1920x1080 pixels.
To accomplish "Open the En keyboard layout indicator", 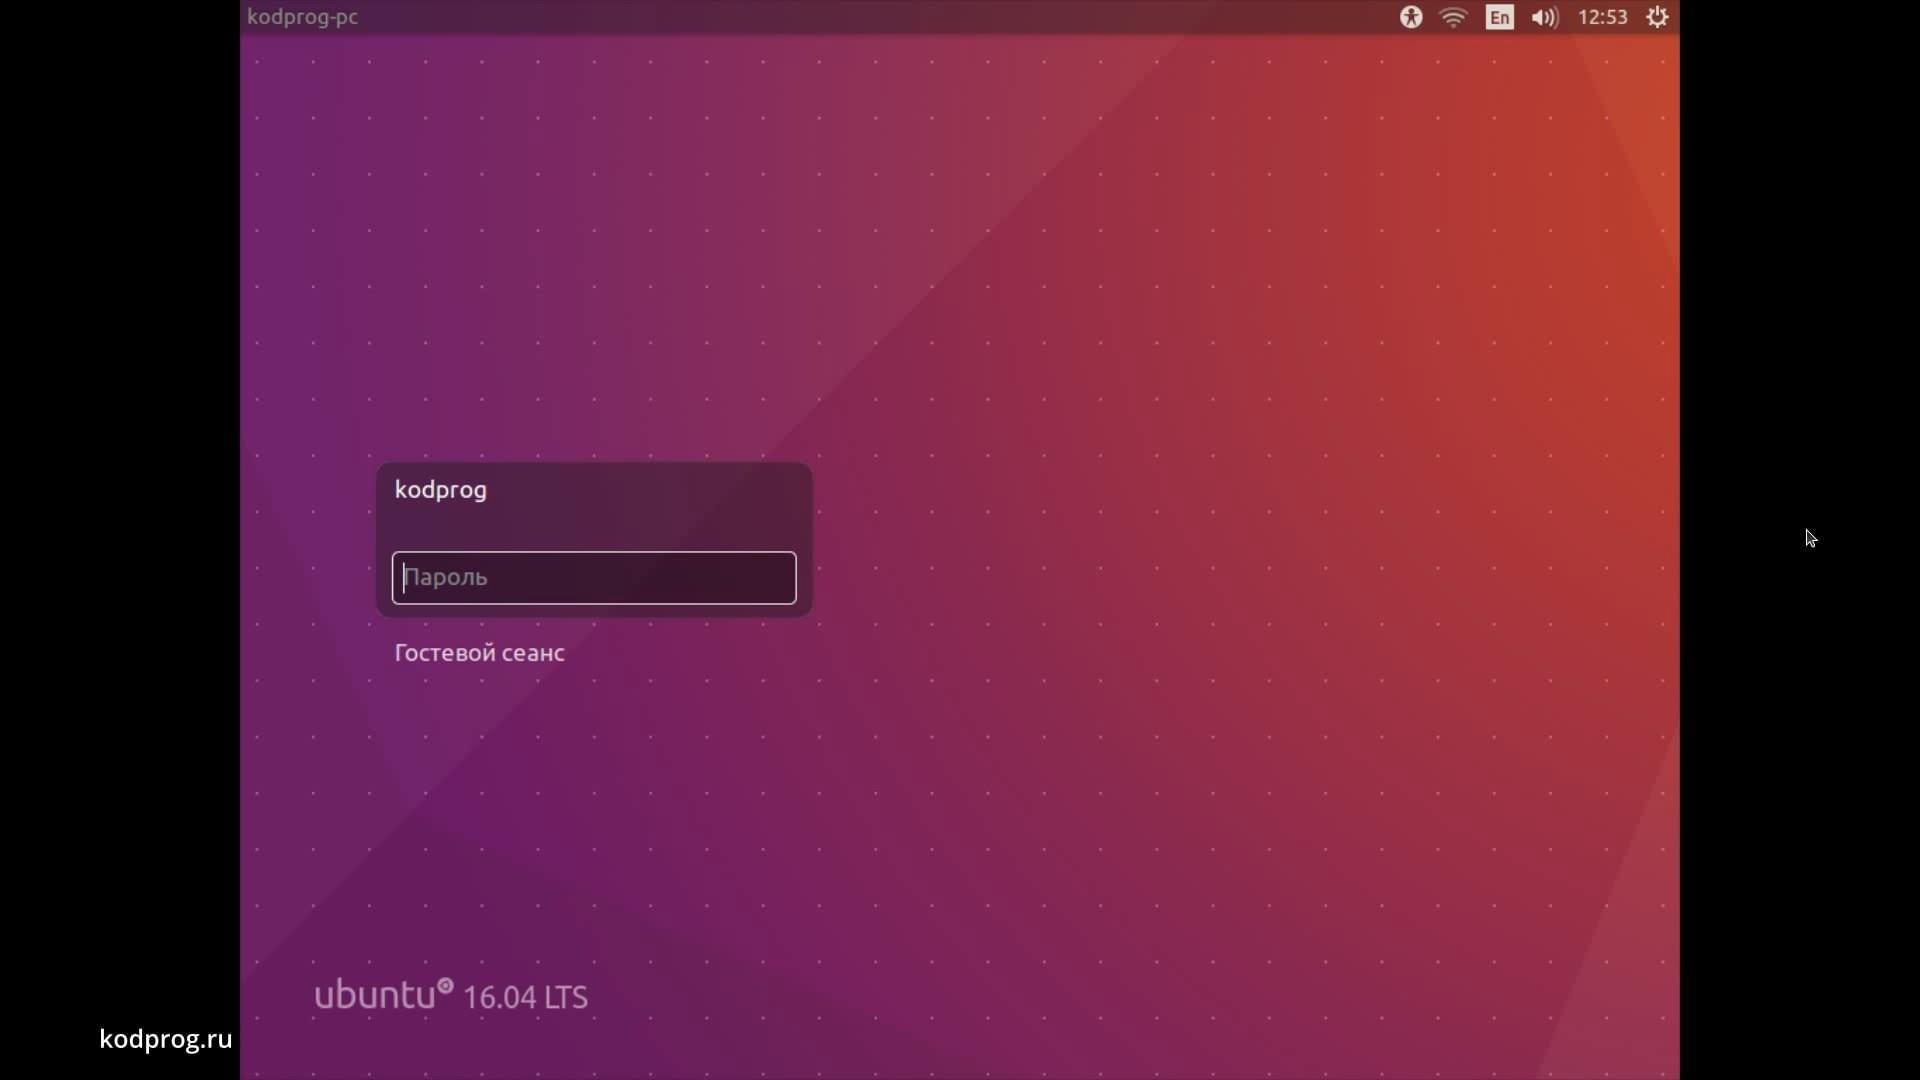I will click(x=1499, y=17).
